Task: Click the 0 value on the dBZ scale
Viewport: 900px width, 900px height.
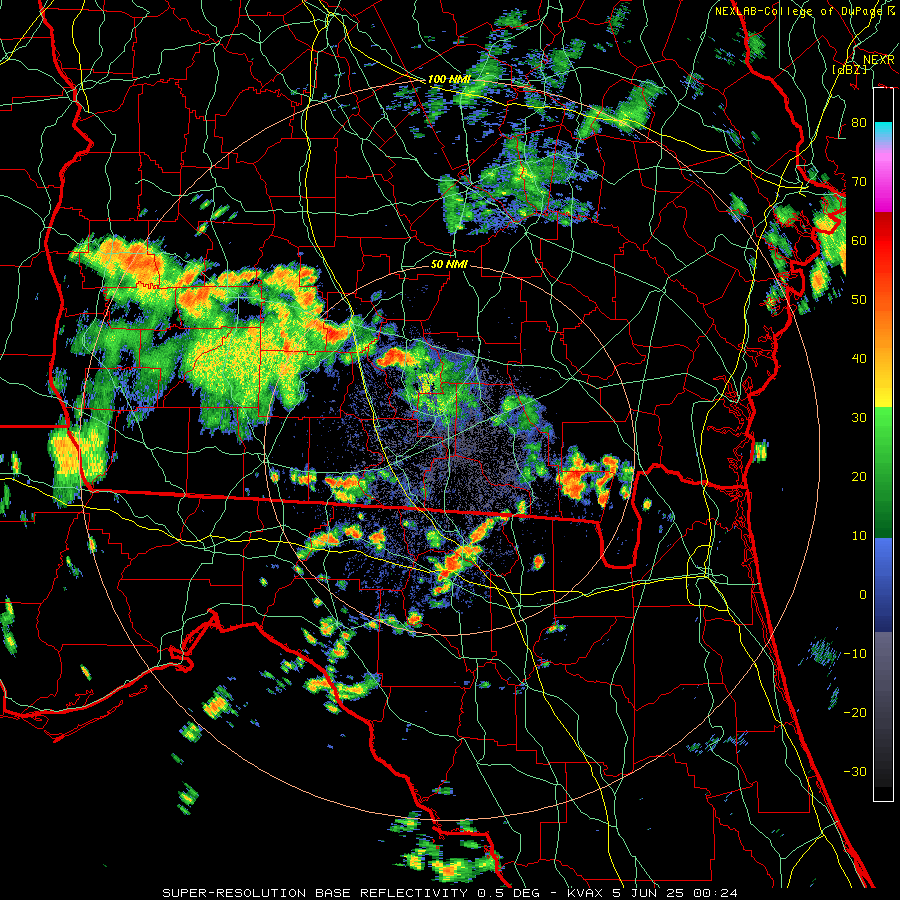Action: pyautogui.click(x=863, y=595)
